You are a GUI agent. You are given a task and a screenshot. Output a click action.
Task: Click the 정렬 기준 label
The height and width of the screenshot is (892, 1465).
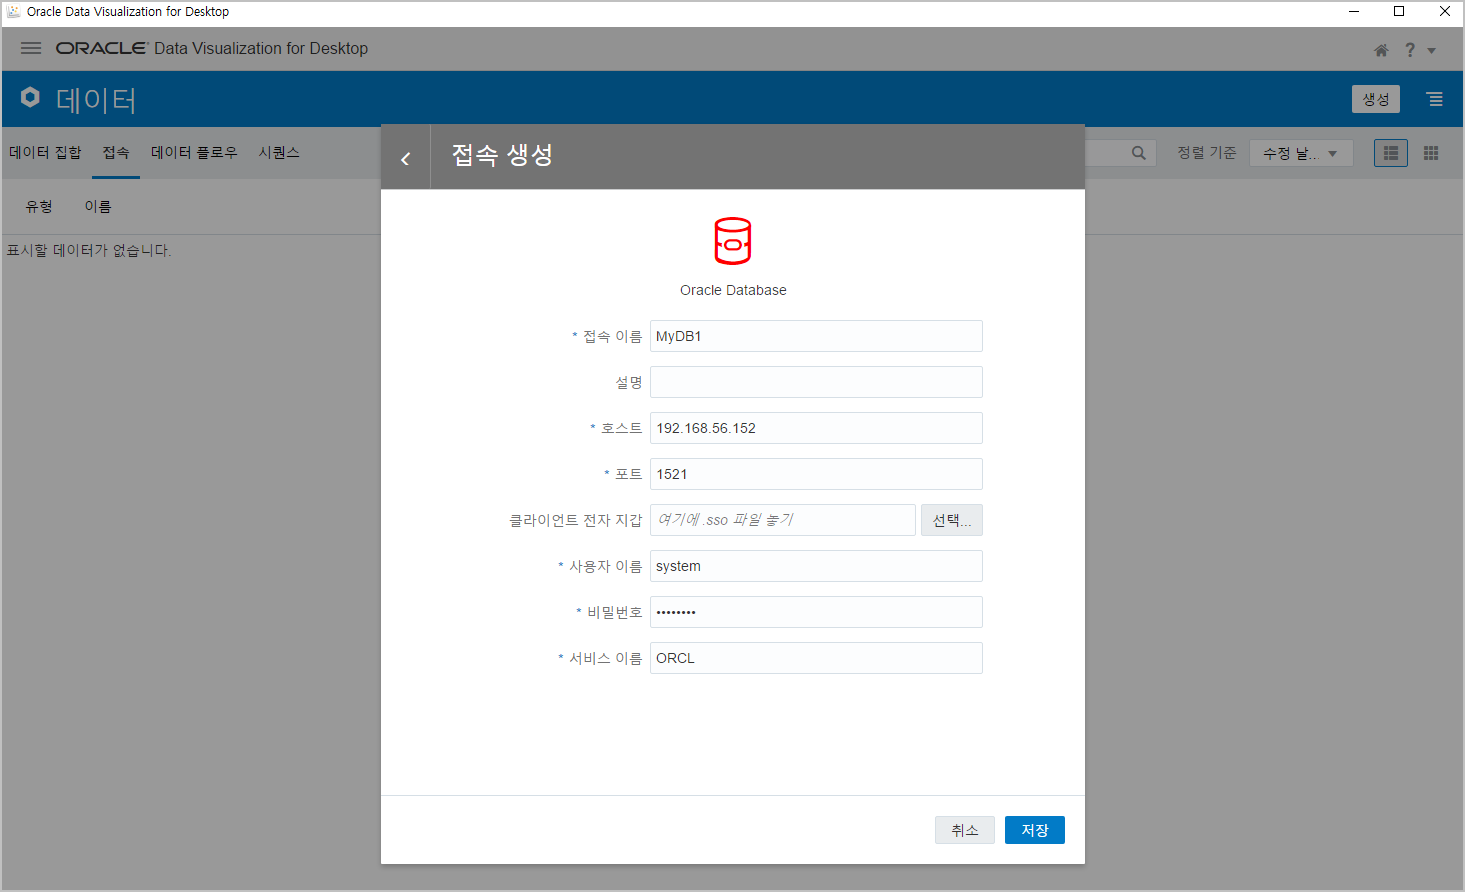coord(1207,153)
